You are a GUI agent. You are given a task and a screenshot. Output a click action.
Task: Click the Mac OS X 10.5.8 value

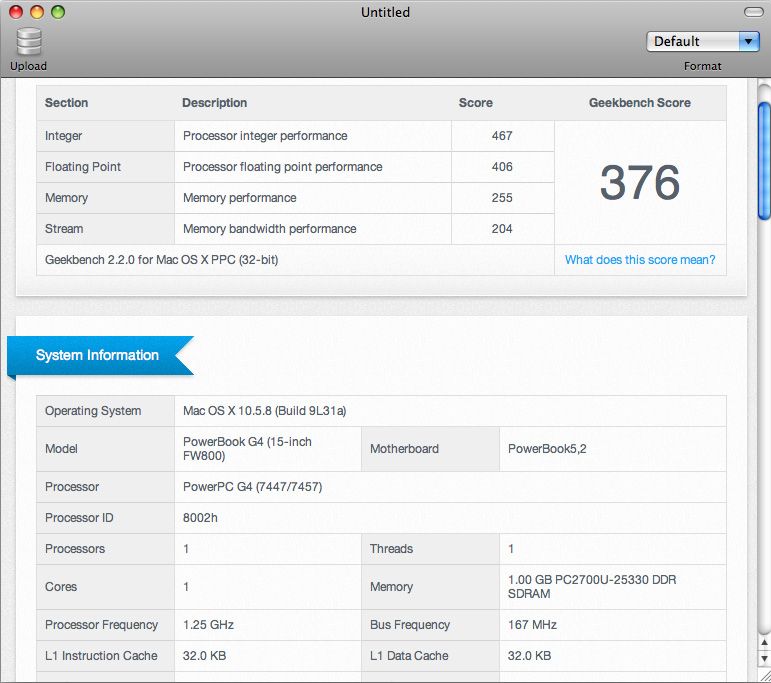(x=264, y=411)
